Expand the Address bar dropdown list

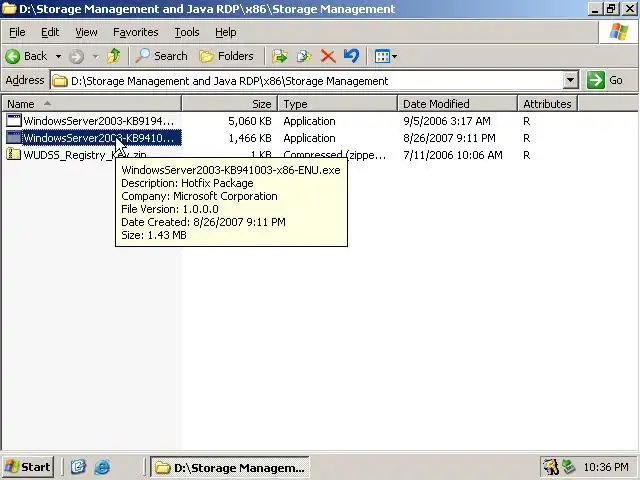coord(571,80)
